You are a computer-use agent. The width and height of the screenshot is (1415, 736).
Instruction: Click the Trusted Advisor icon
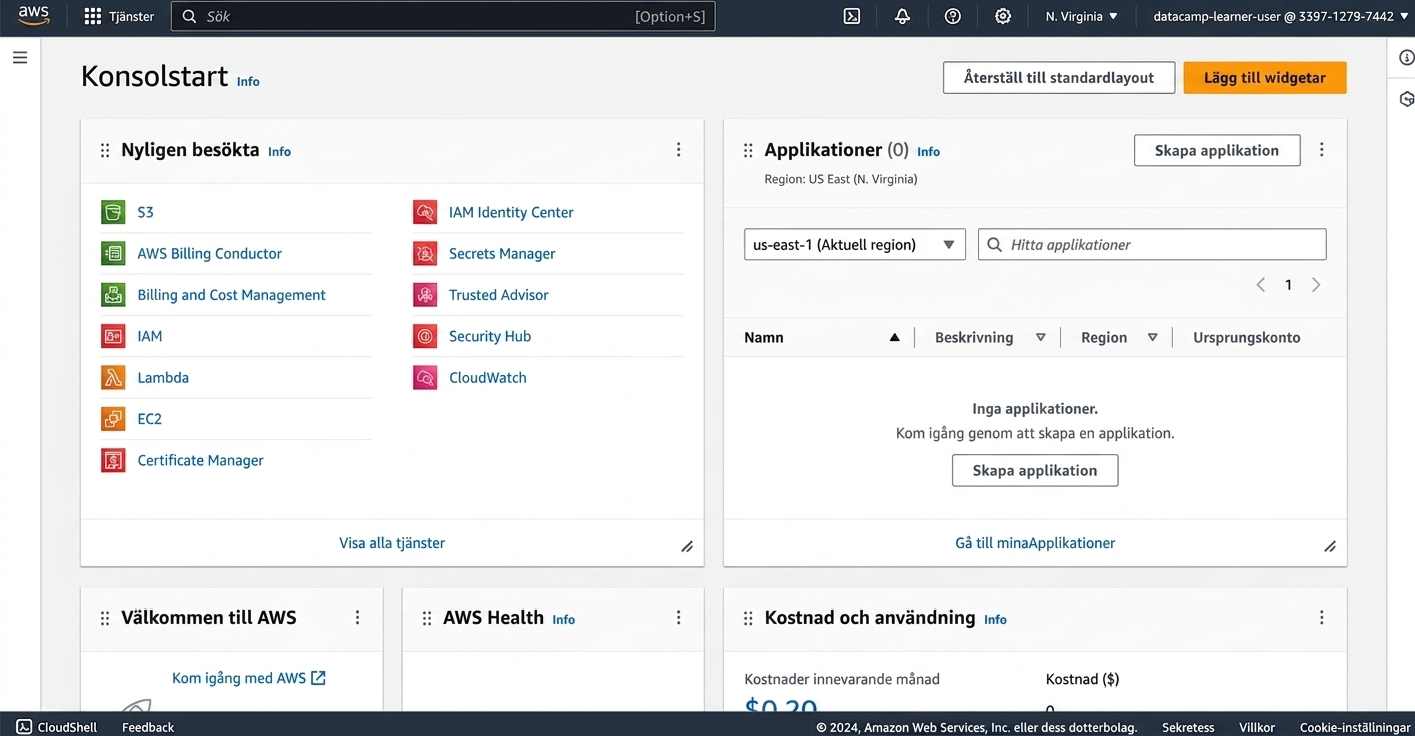click(x=425, y=295)
